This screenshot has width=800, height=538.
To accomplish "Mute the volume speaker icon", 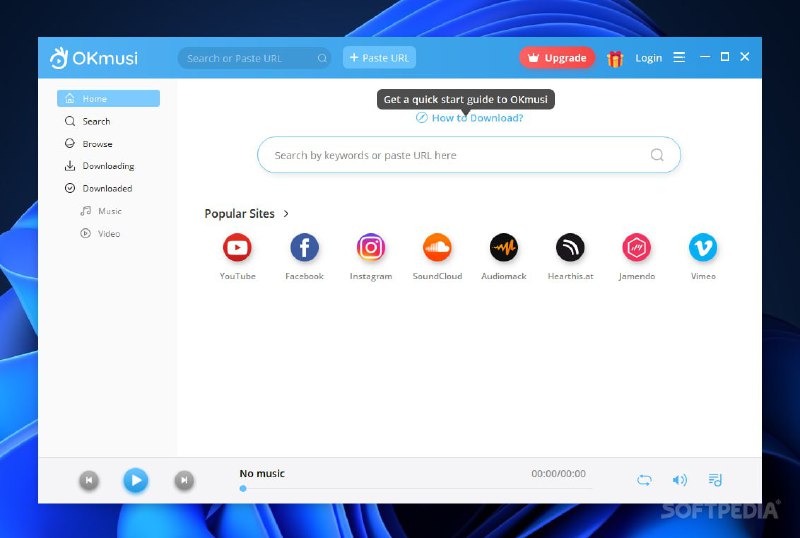I will click(x=680, y=480).
